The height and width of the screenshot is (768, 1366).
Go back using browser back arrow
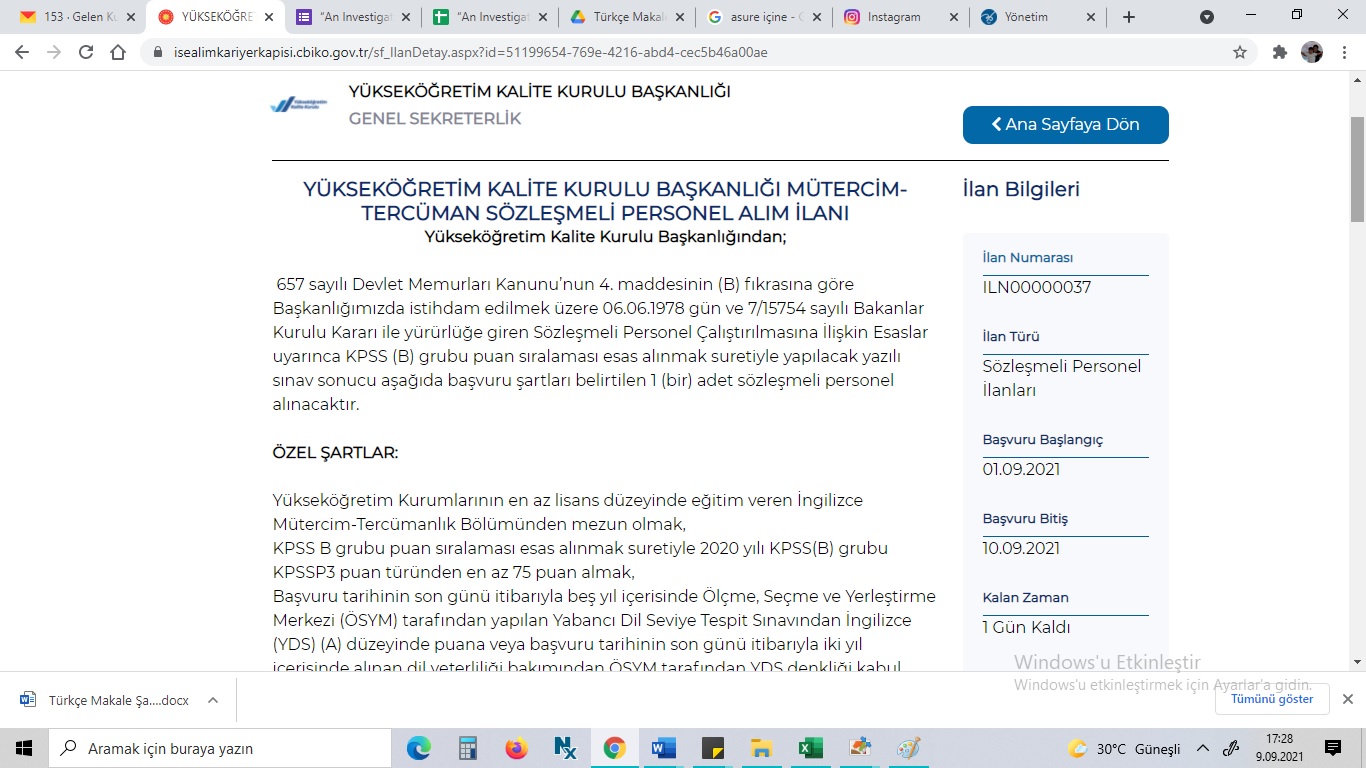tap(22, 52)
